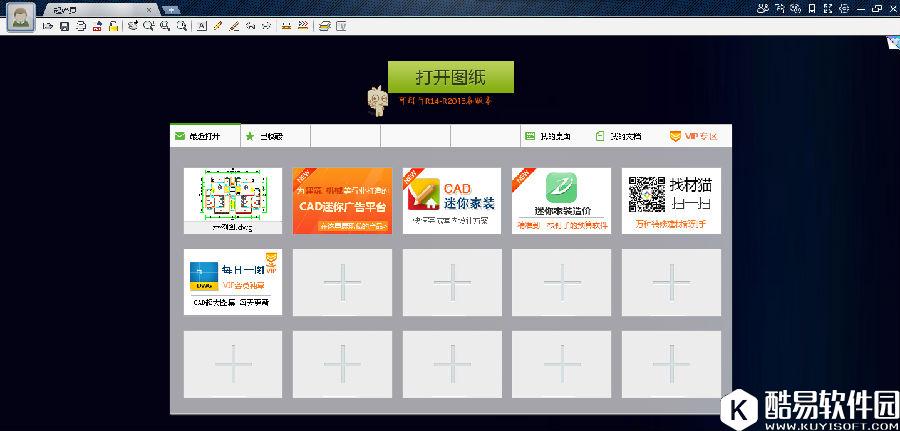900x431 pixels.
Task: Open the stacked layers icon
Action: coord(324,26)
